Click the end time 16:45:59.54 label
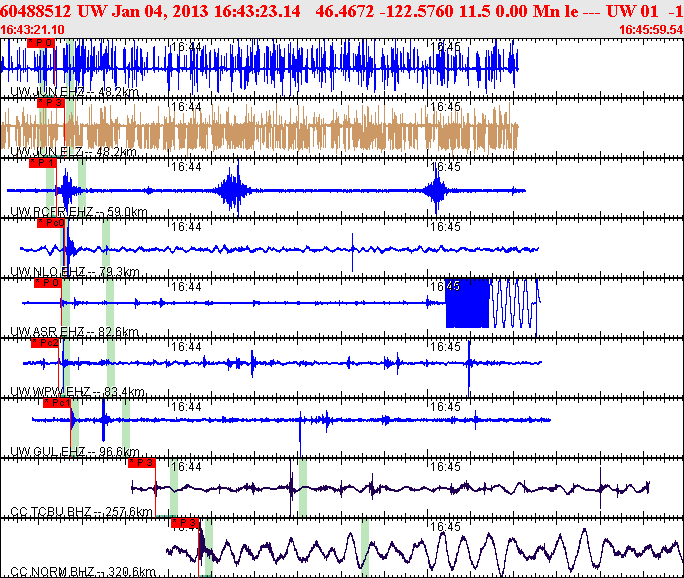This screenshot has width=684, height=578. point(651,30)
